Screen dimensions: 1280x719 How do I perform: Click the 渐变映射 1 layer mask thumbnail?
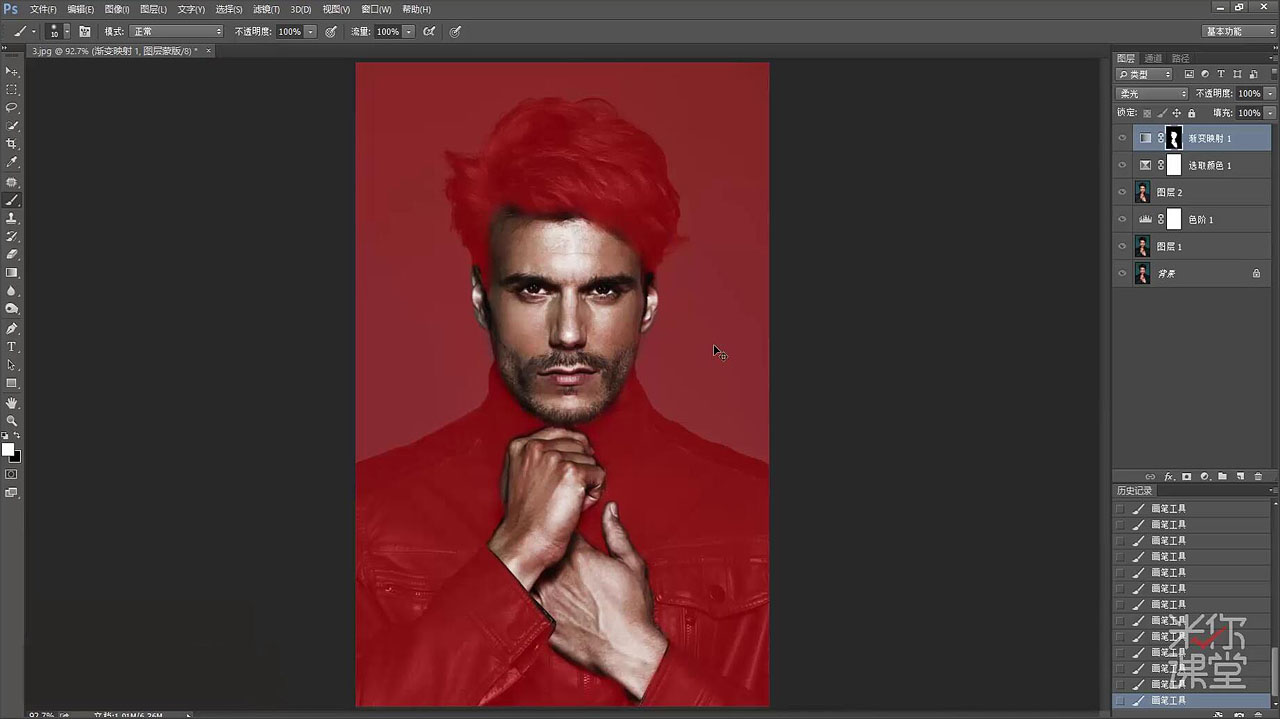1174,138
